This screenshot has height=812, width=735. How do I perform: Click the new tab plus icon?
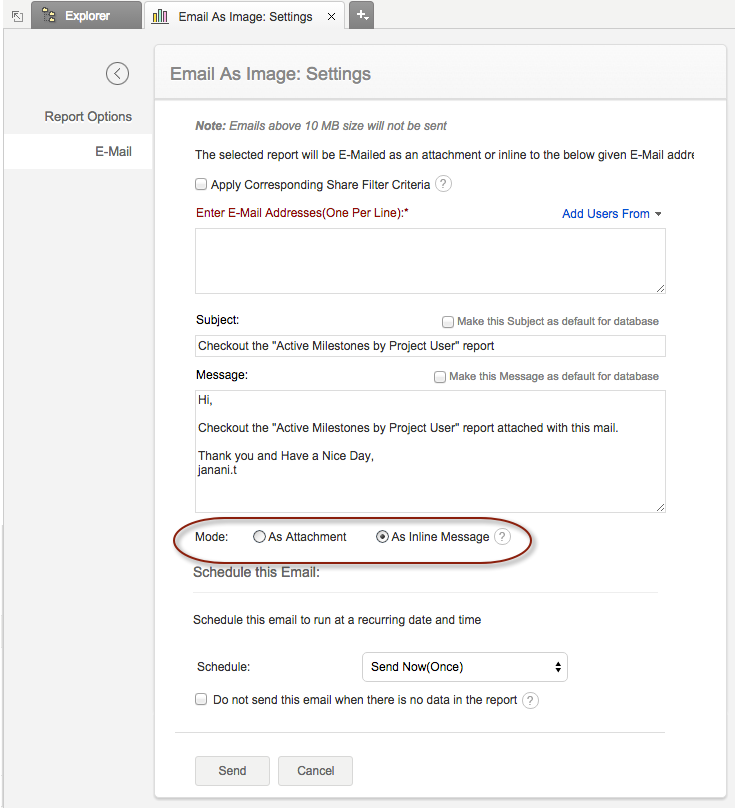tap(361, 15)
